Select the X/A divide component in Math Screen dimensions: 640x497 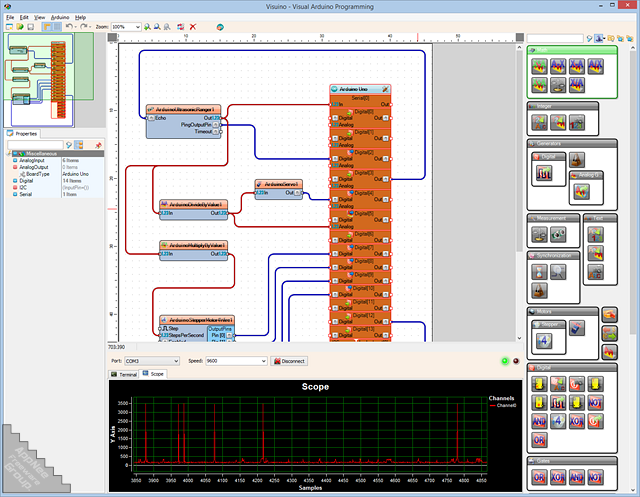(577, 85)
